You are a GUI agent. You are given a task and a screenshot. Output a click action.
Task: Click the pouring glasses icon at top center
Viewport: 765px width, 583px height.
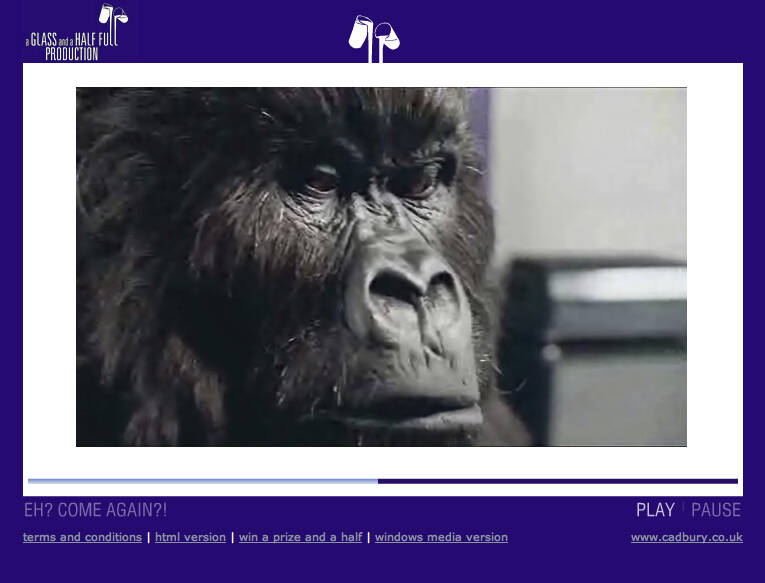[x=373, y=36]
